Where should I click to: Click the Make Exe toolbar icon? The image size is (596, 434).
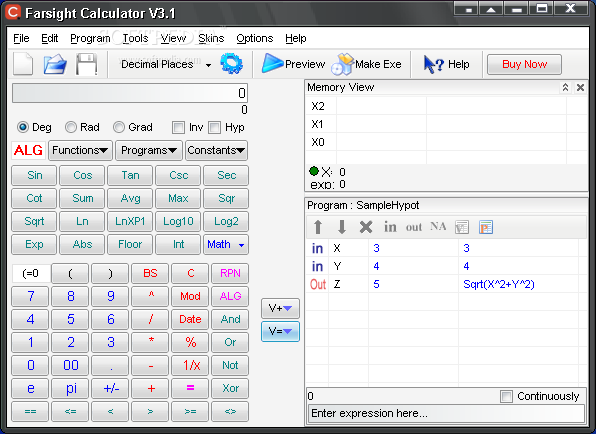click(x=342, y=64)
